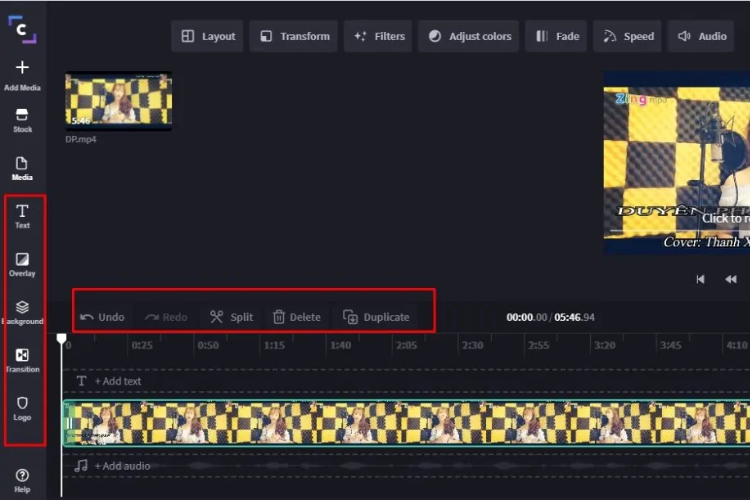The width and height of the screenshot is (750, 500).
Task: Open the Transform menu
Action: pyautogui.click(x=294, y=36)
